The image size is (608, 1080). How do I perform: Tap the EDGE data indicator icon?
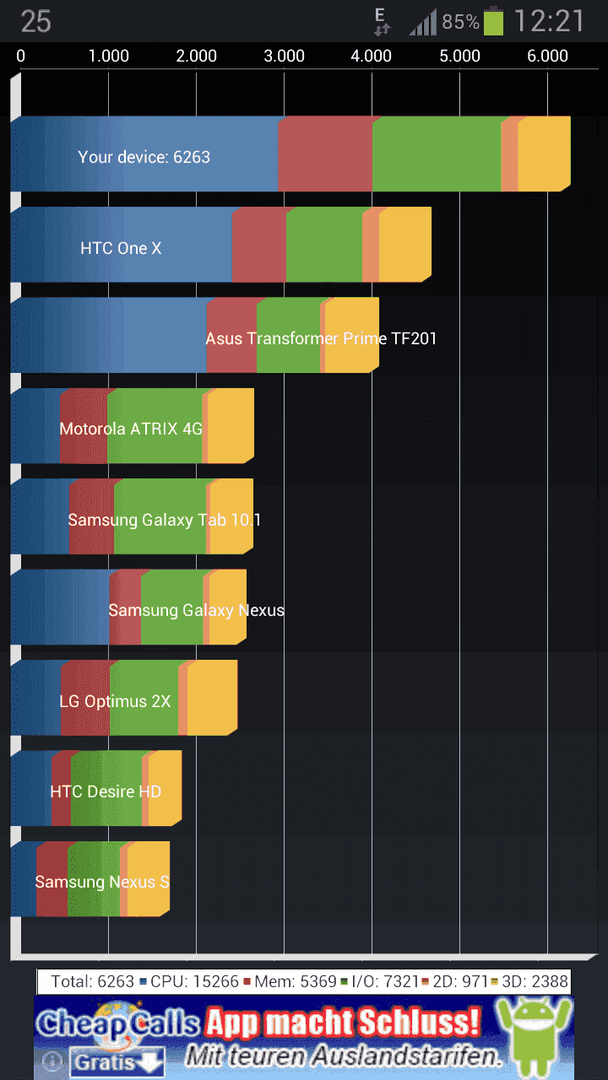[382, 21]
